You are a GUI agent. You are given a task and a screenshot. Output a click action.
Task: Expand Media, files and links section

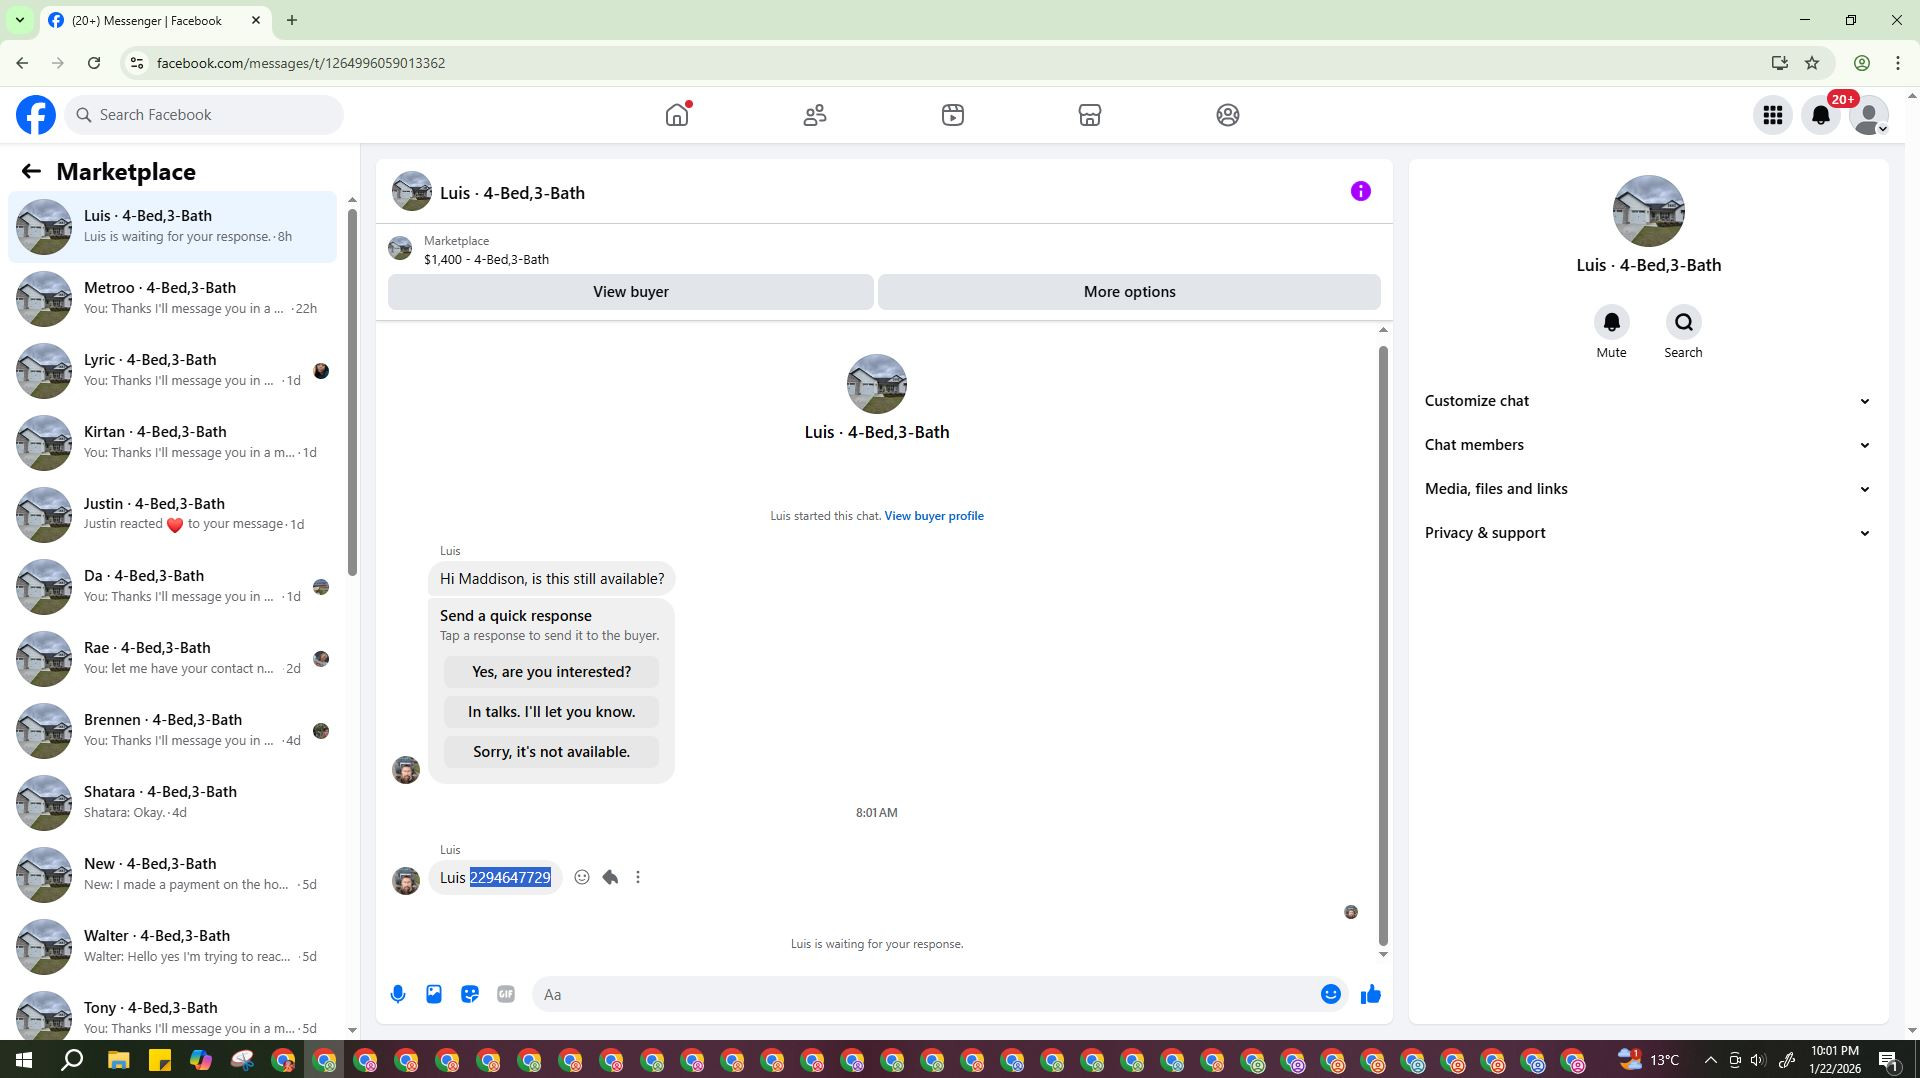pos(1648,489)
